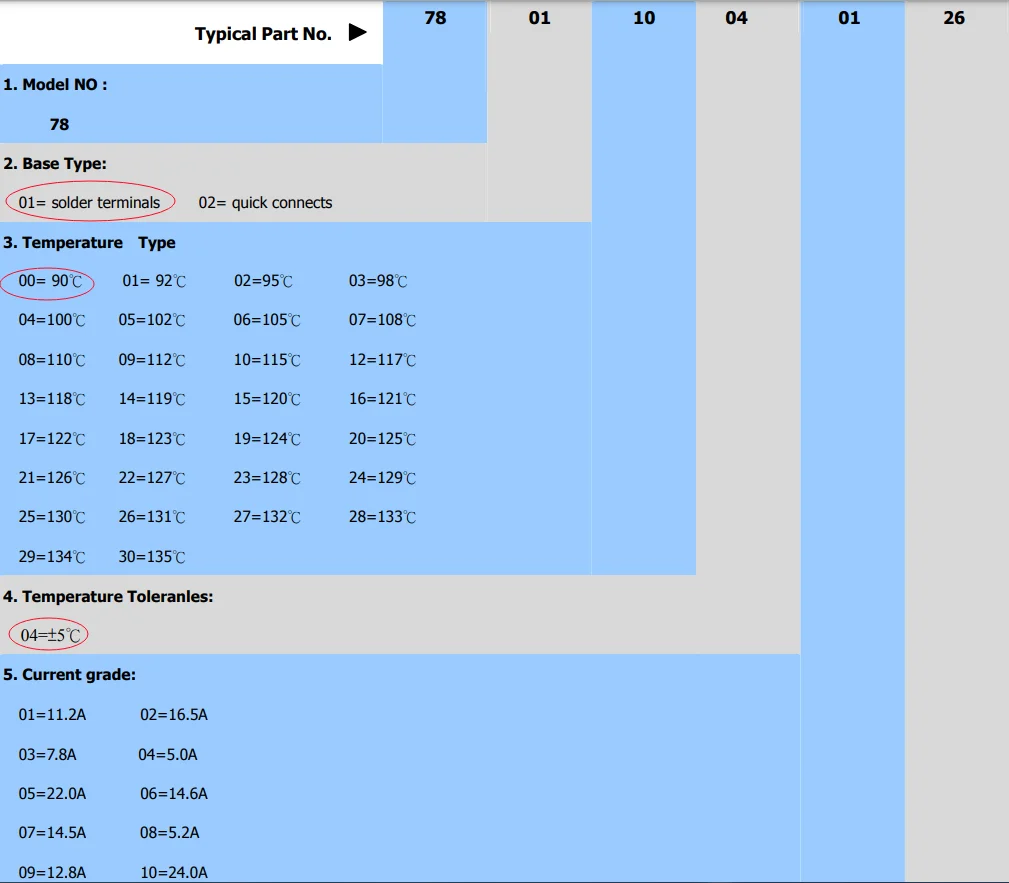Click "02= quick connects" text
The height and width of the screenshot is (883, 1009).
pyautogui.click(x=265, y=203)
